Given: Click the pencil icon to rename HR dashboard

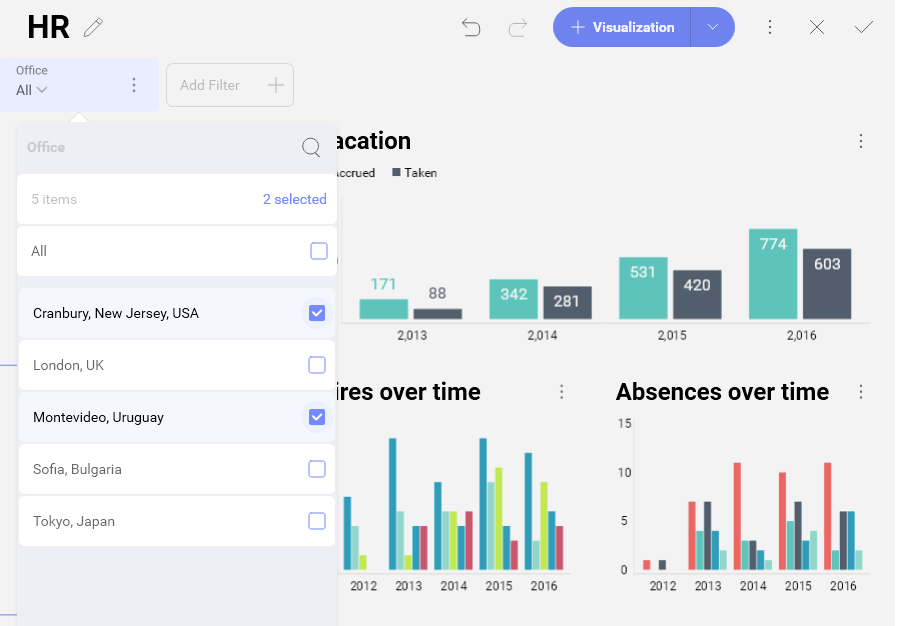Looking at the screenshot, I should coord(93,28).
